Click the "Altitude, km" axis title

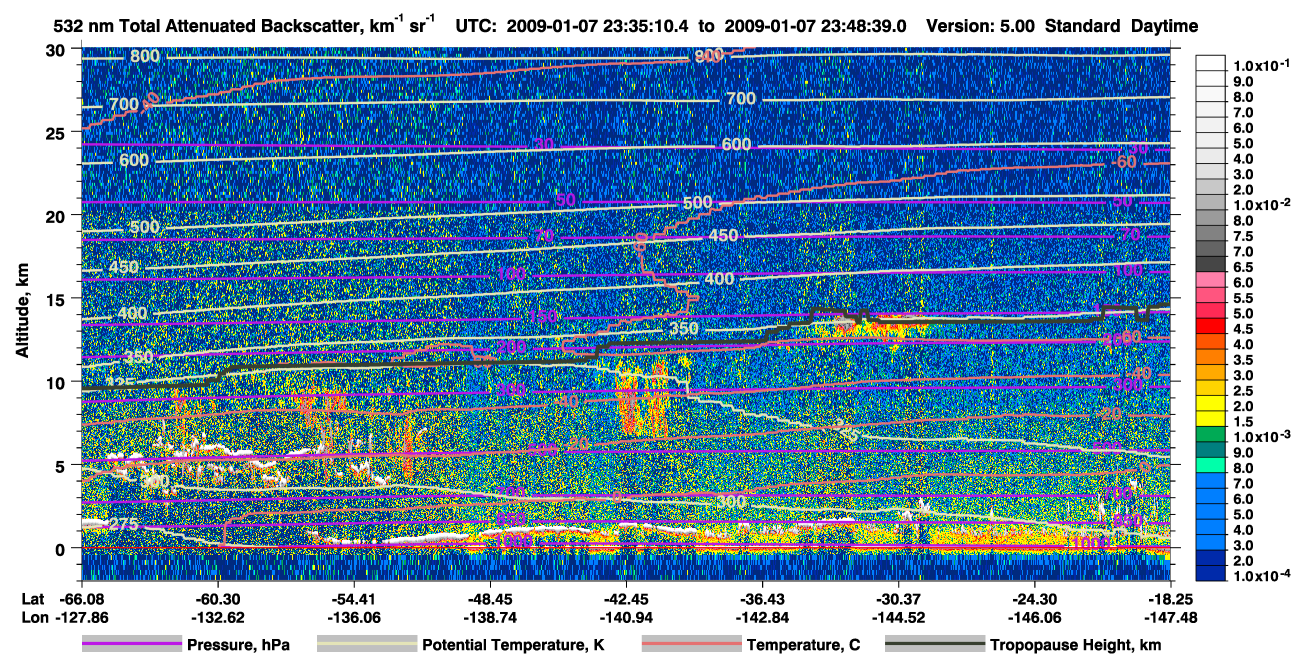coord(22,311)
